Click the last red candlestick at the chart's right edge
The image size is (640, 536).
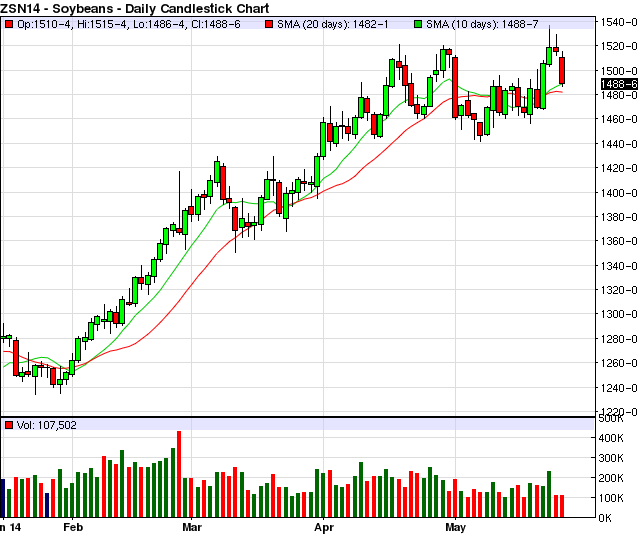pyautogui.click(x=562, y=71)
